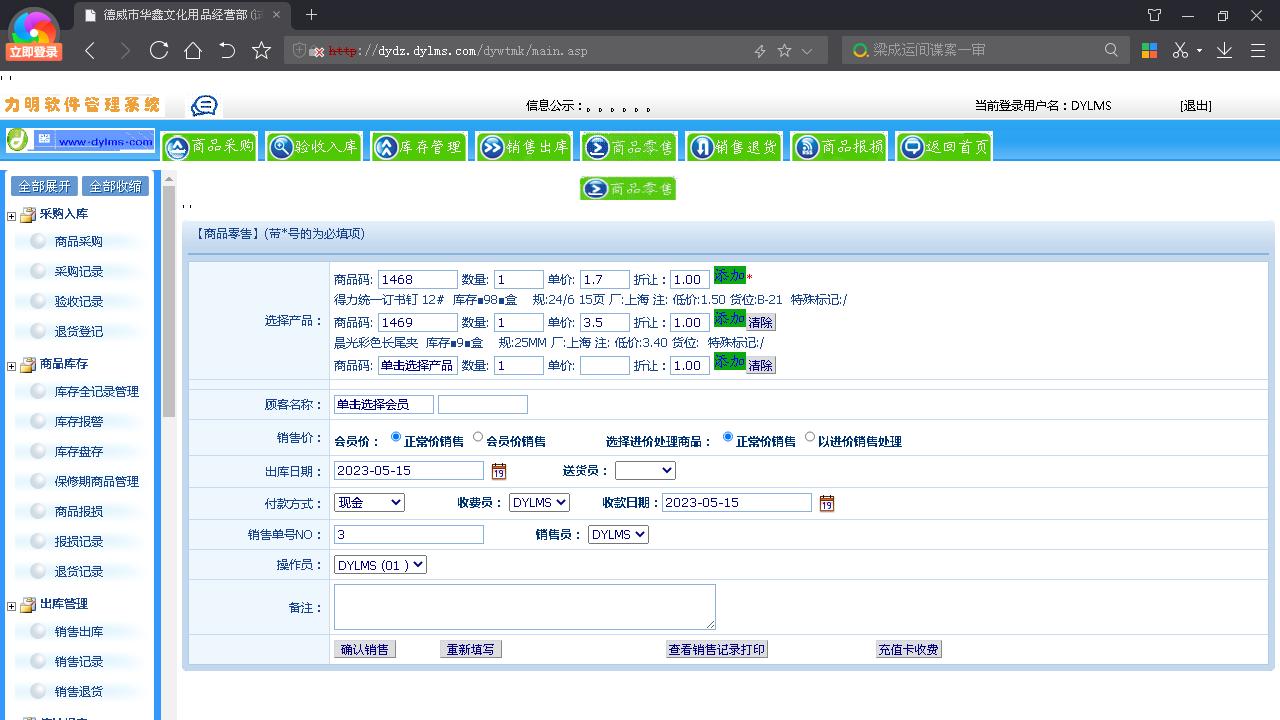1280x720 pixels.
Task: Click the 确认销售 button
Action: [364, 648]
